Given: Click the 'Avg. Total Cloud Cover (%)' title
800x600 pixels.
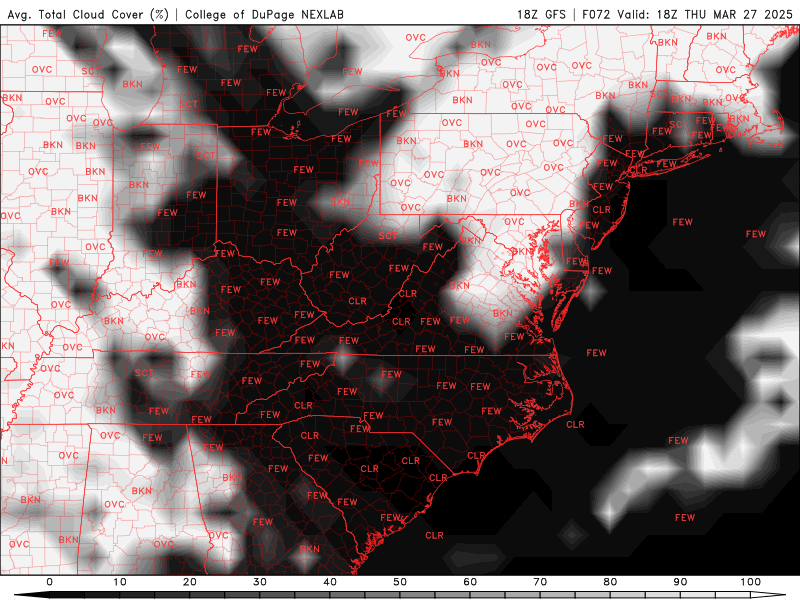Looking at the screenshot, I should pos(88,14).
